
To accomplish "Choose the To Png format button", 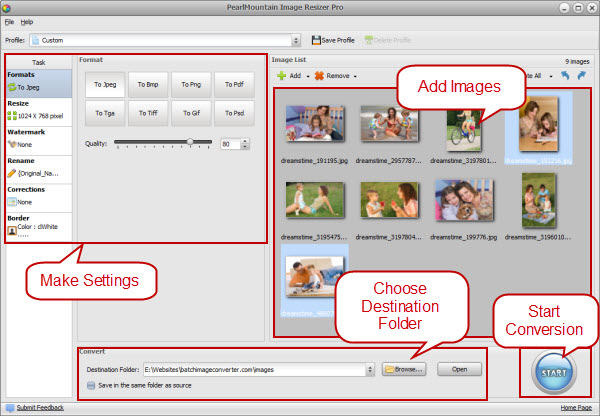I will point(191,85).
